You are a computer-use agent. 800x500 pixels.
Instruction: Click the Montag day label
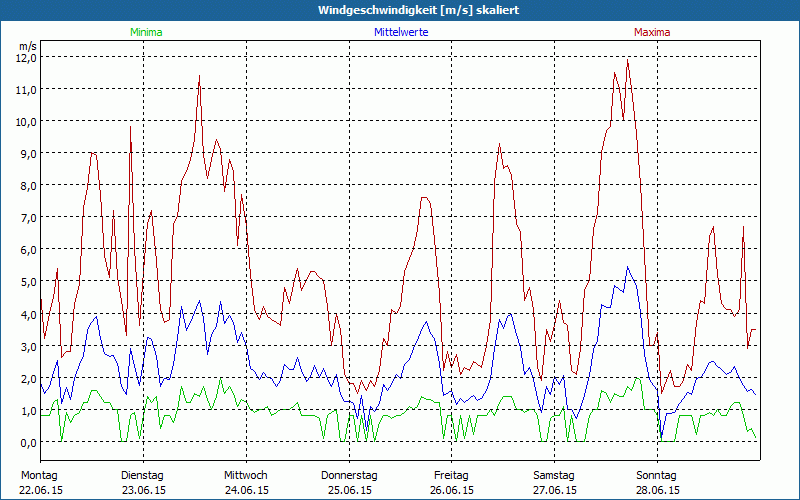coord(40,475)
